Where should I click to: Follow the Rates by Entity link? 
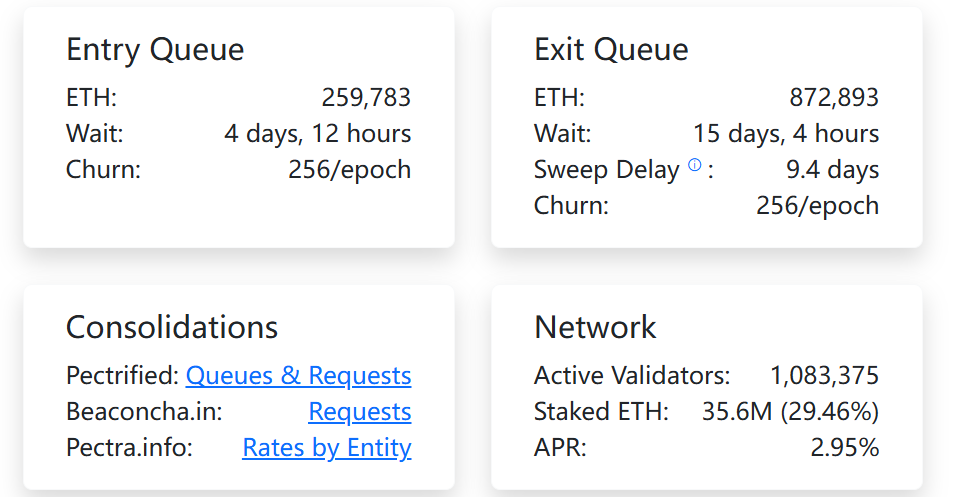point(326,448)
